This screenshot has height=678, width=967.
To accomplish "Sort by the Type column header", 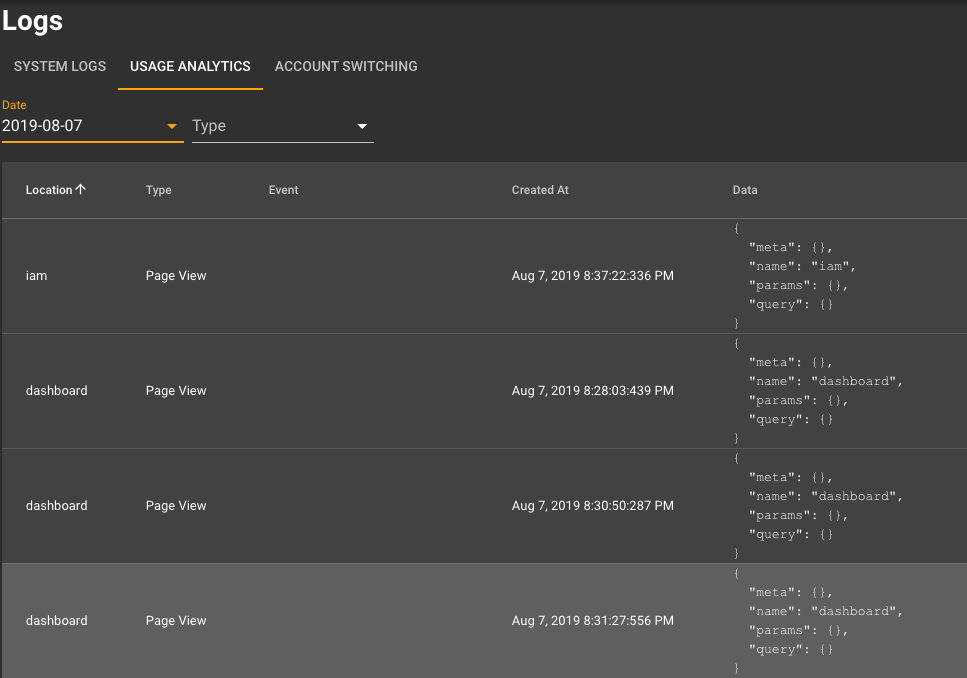I will point(158,190).
